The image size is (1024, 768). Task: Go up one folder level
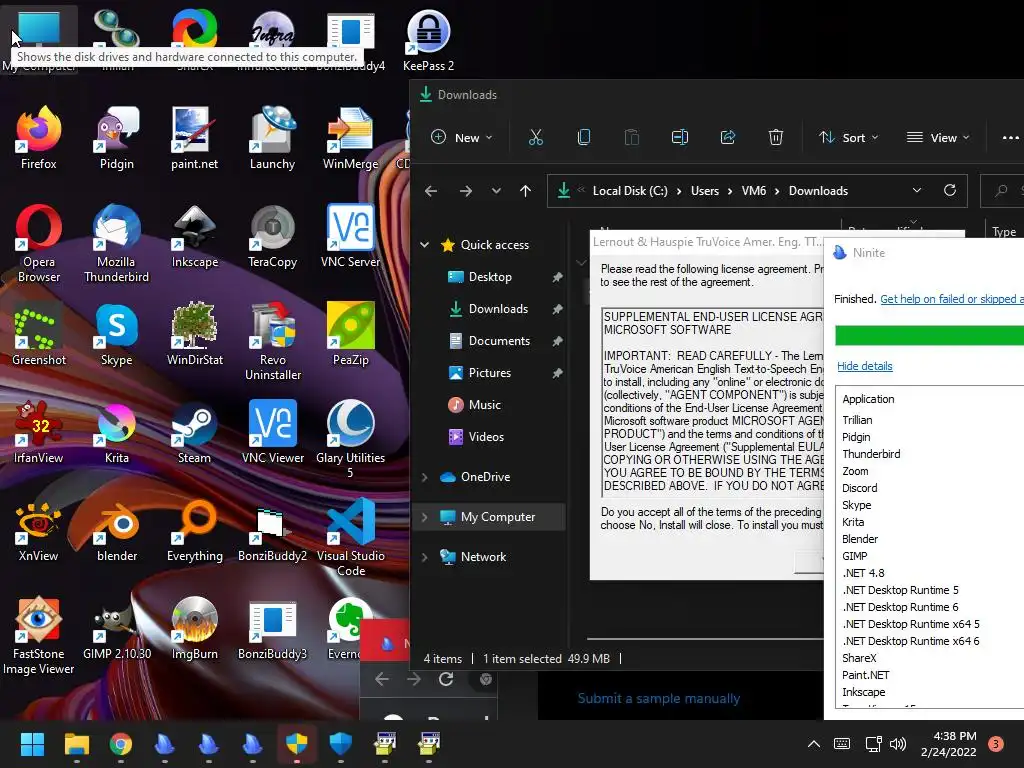pyautogui.click(x=525, y=191)
